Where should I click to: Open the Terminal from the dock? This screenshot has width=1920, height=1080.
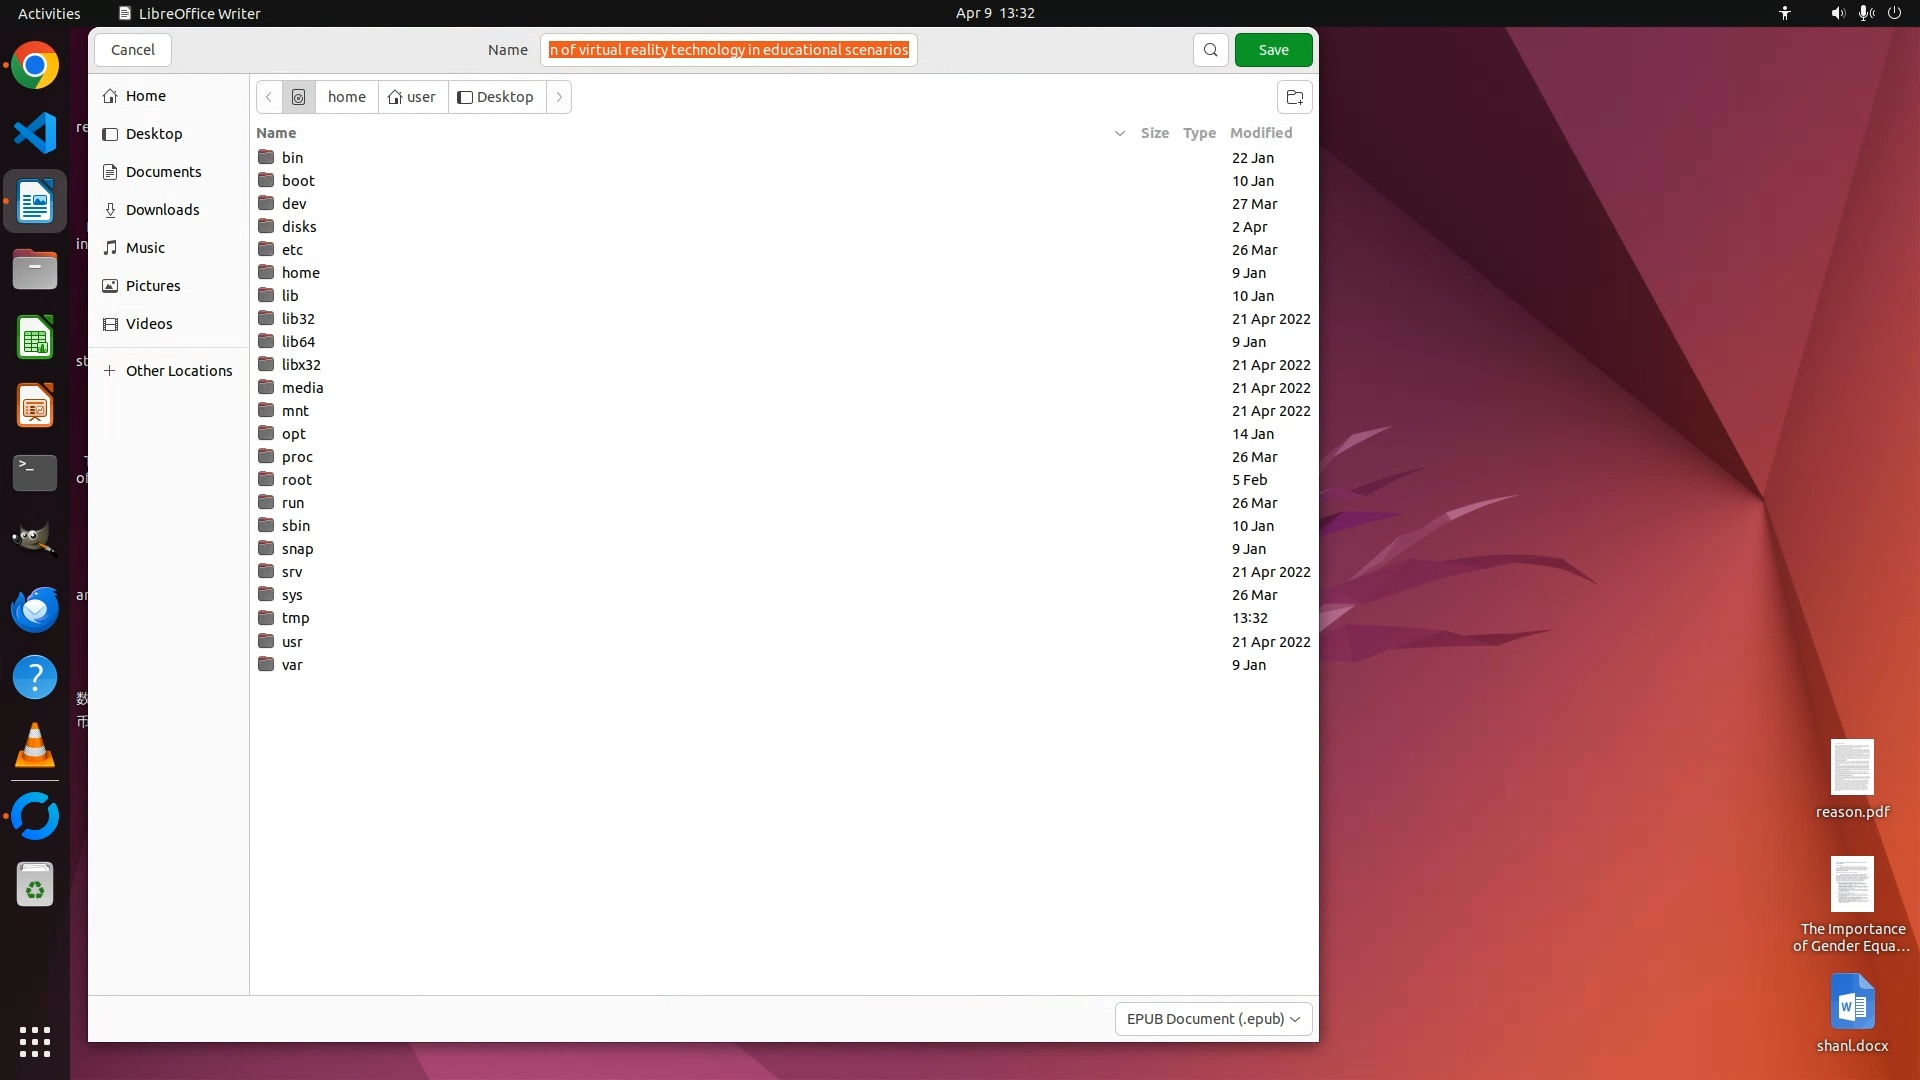pyautogui.click(x=35, y=472)
